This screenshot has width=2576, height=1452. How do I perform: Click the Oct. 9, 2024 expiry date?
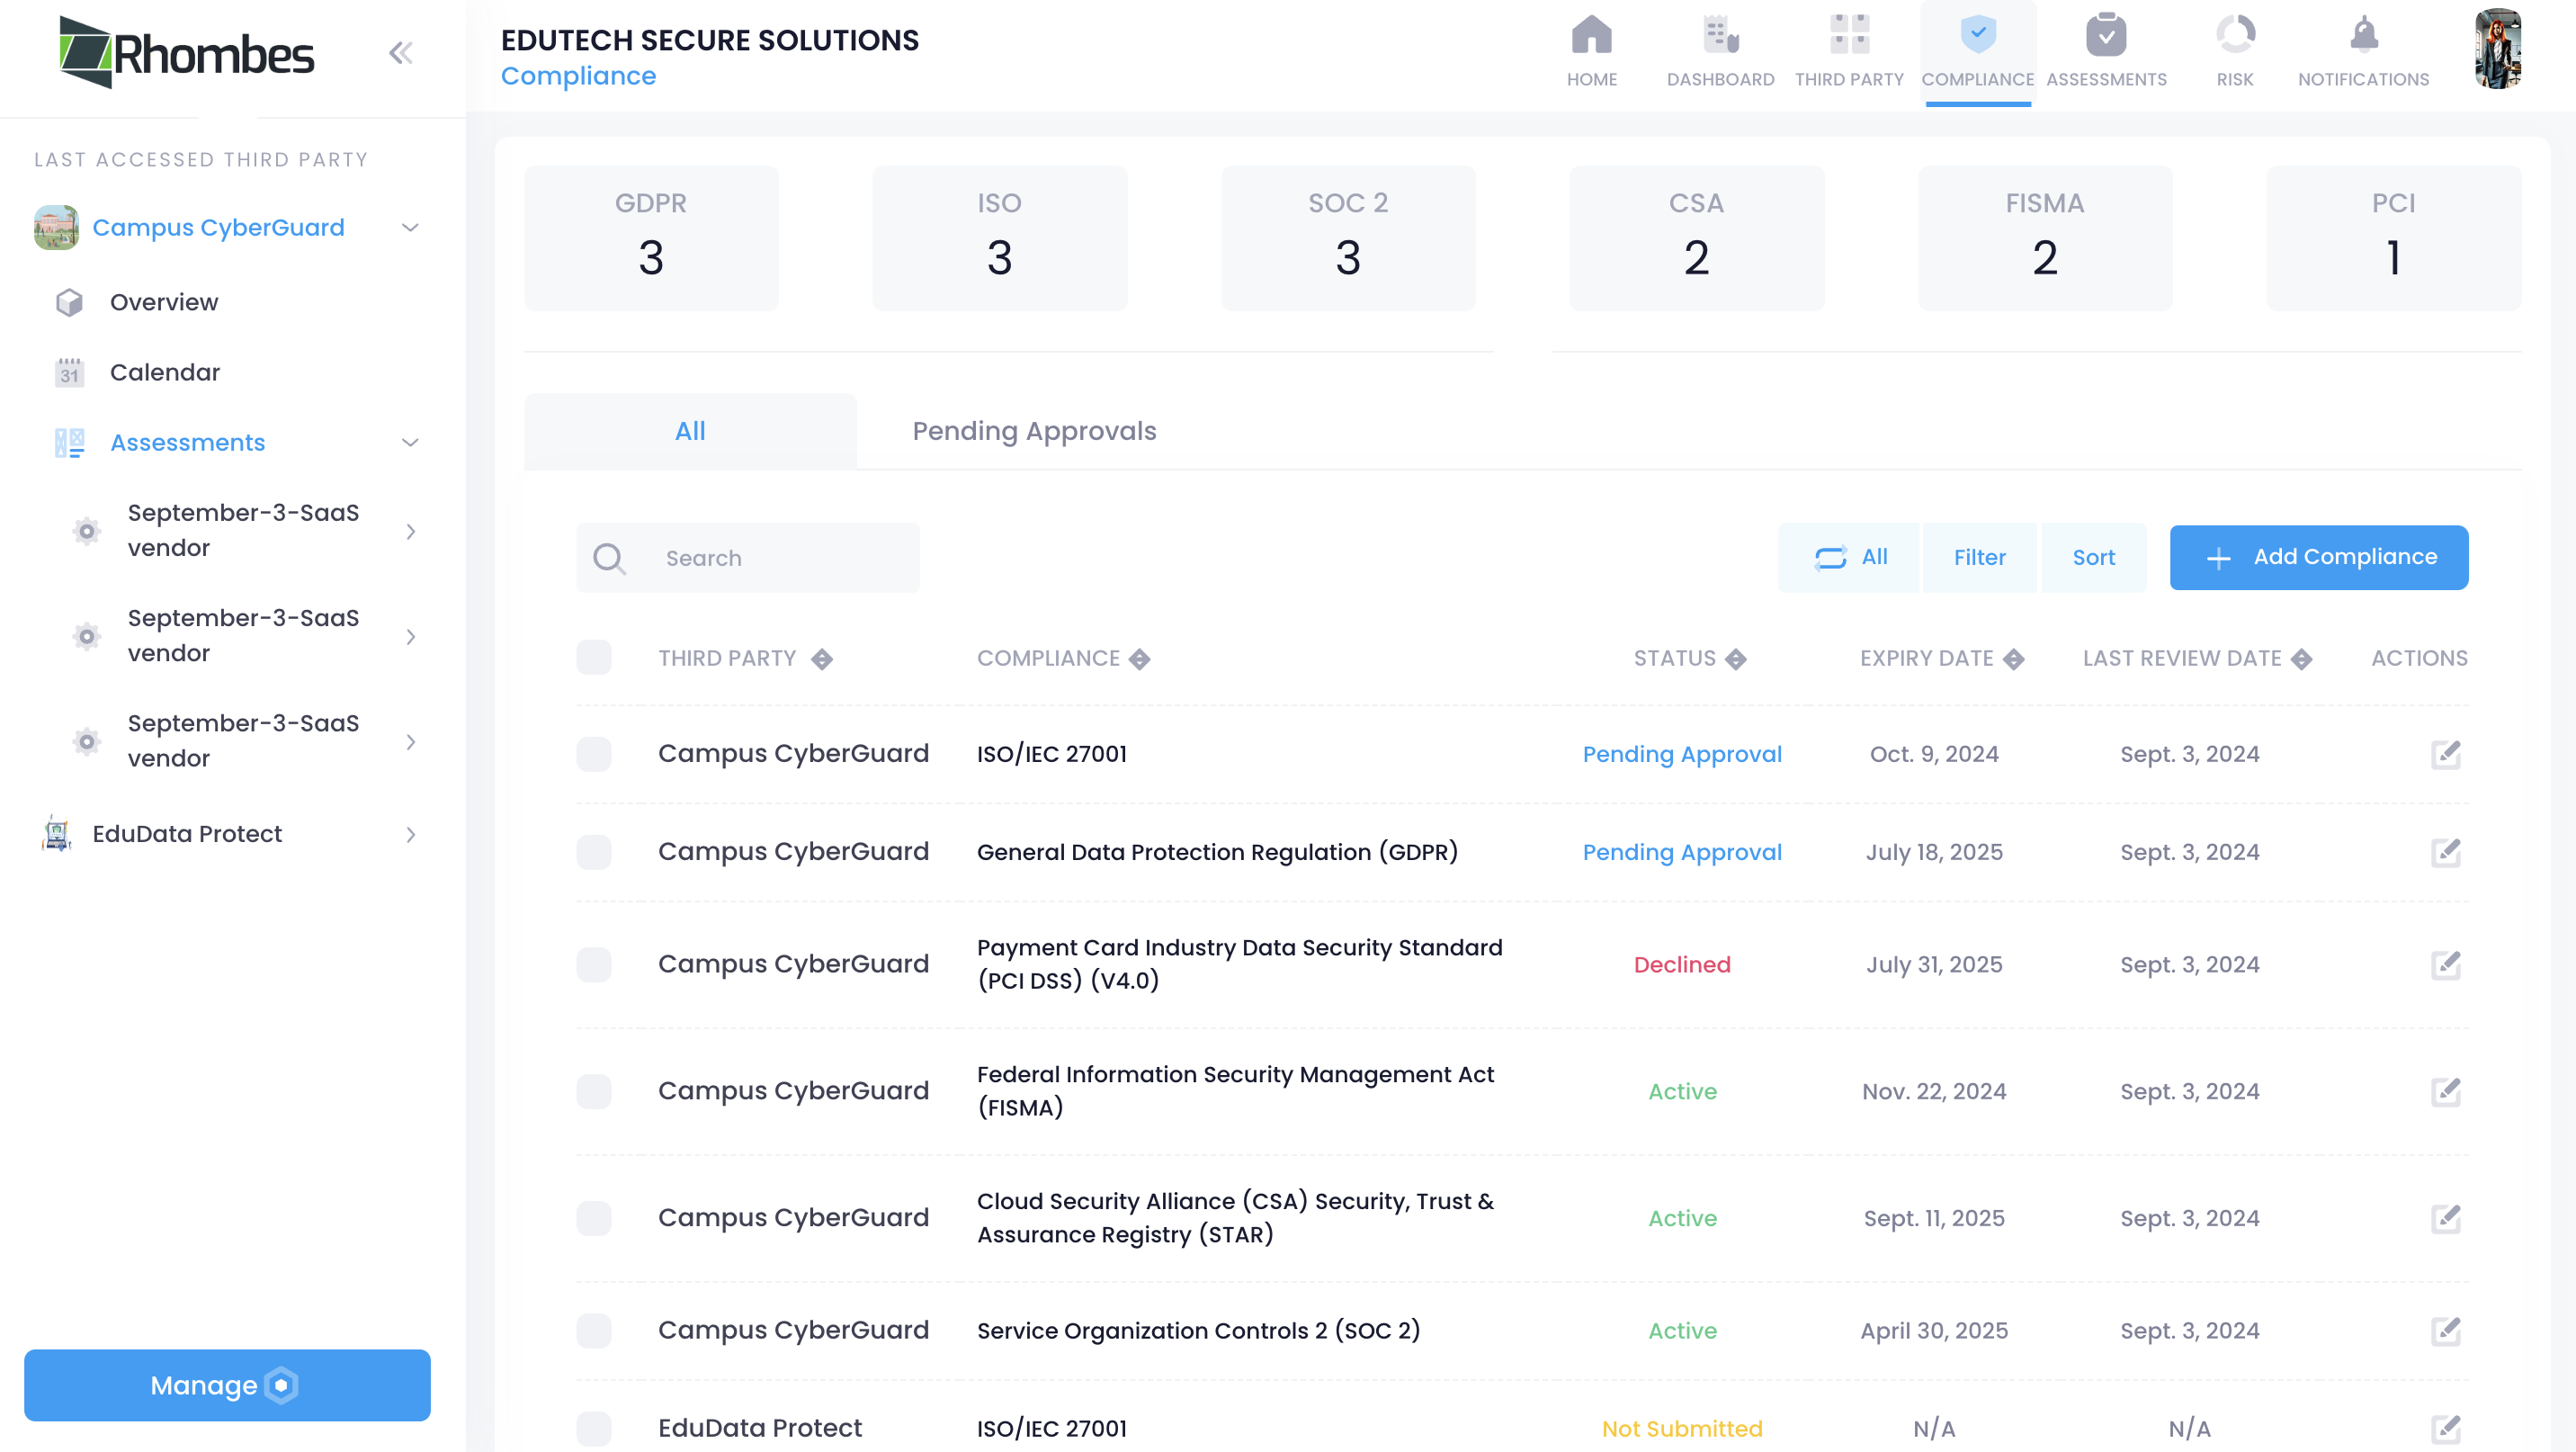pyautogui.click(x=1934, y=754)
